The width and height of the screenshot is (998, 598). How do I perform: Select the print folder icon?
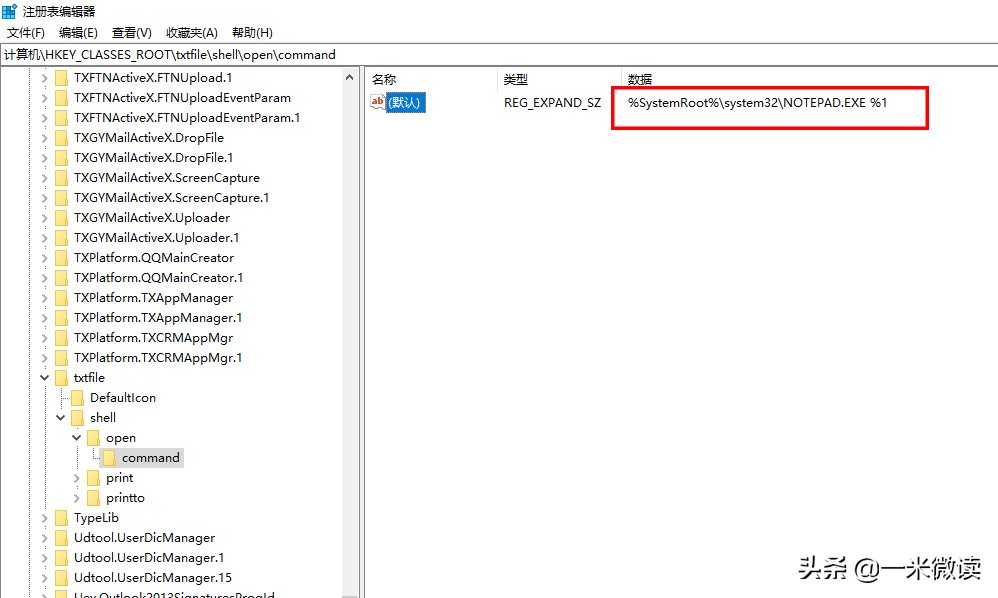click(x=94, y=478)
